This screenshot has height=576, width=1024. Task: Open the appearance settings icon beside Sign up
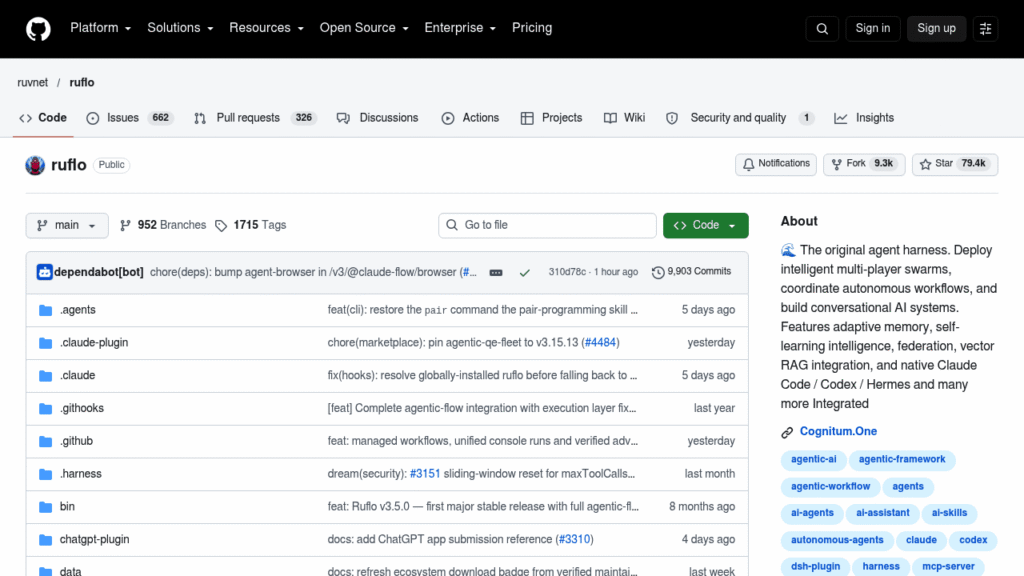coord(985,29)
